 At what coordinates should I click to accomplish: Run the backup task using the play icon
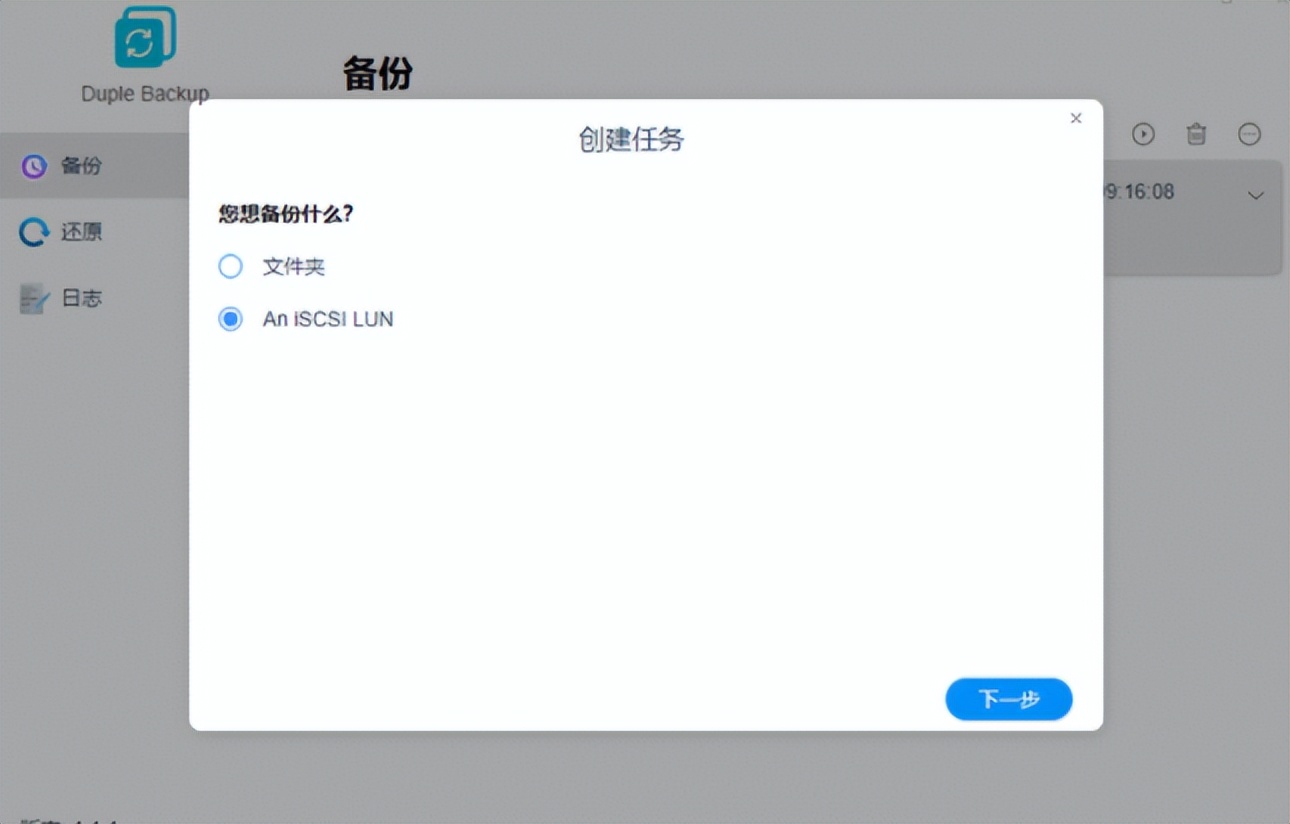(x=1143, y=134)
